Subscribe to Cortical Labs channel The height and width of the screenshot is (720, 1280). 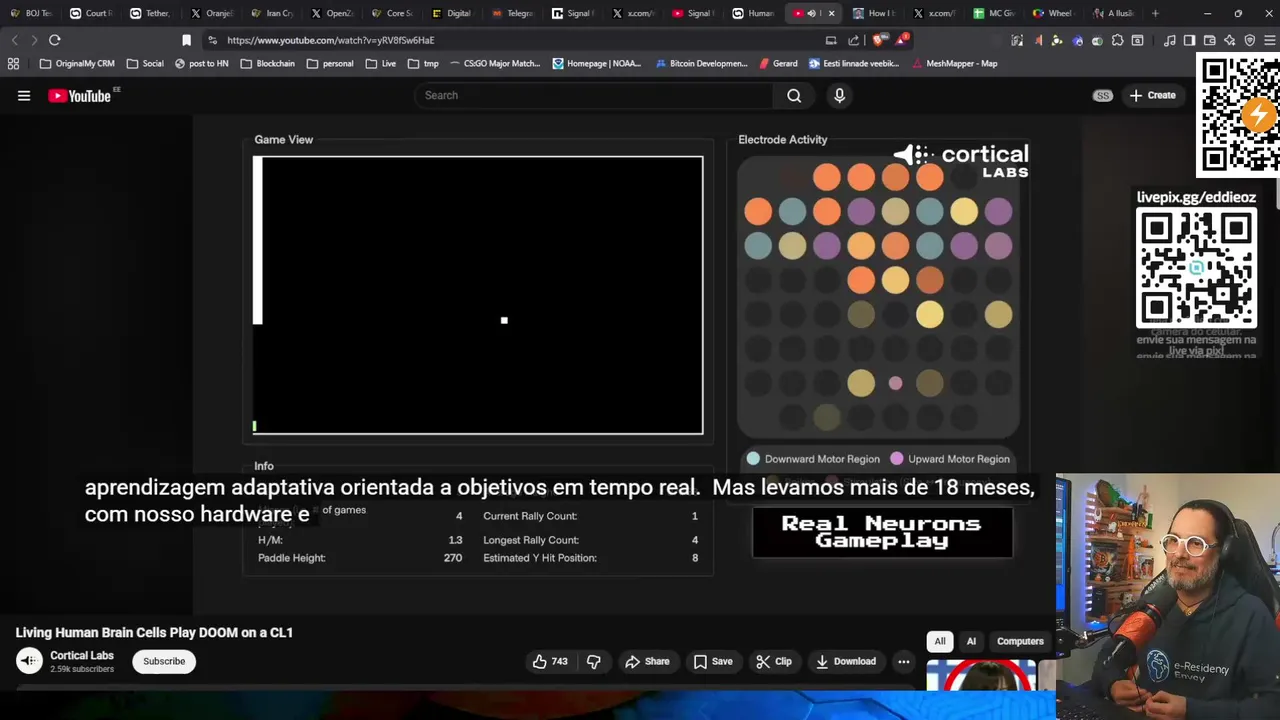pyautogui.click(x=164, y=661)
